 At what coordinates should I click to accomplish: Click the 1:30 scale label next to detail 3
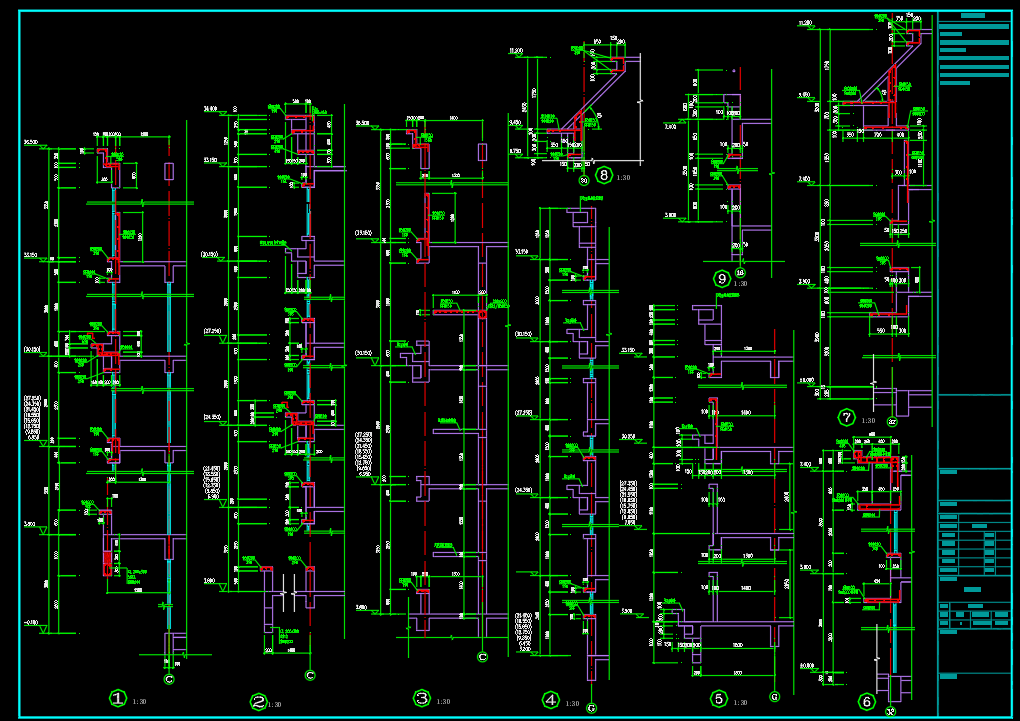click(x=443, y=701)
